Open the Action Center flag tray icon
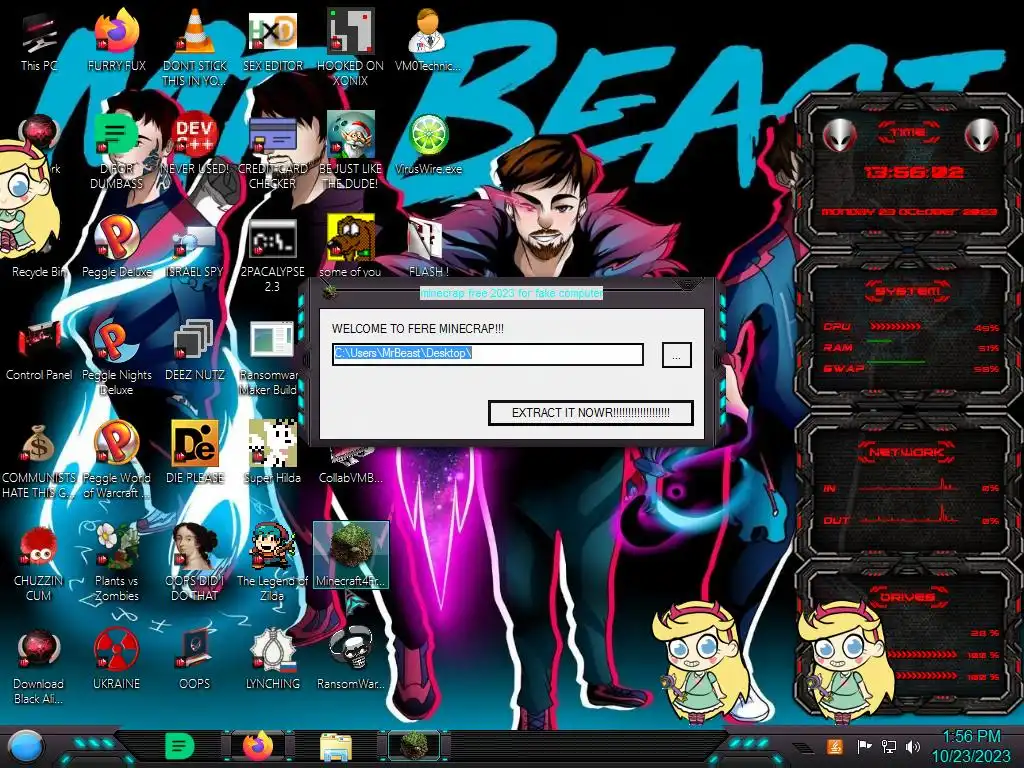This screenshot has width=1024, height=768. click(865, 746)
